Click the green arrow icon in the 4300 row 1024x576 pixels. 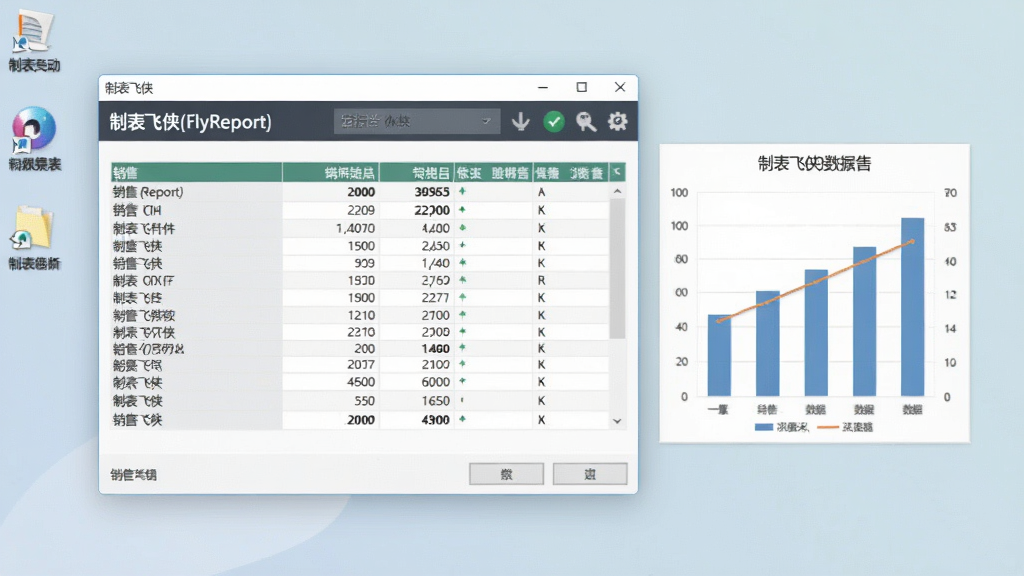pyautogui.click(x=462, y=419)
